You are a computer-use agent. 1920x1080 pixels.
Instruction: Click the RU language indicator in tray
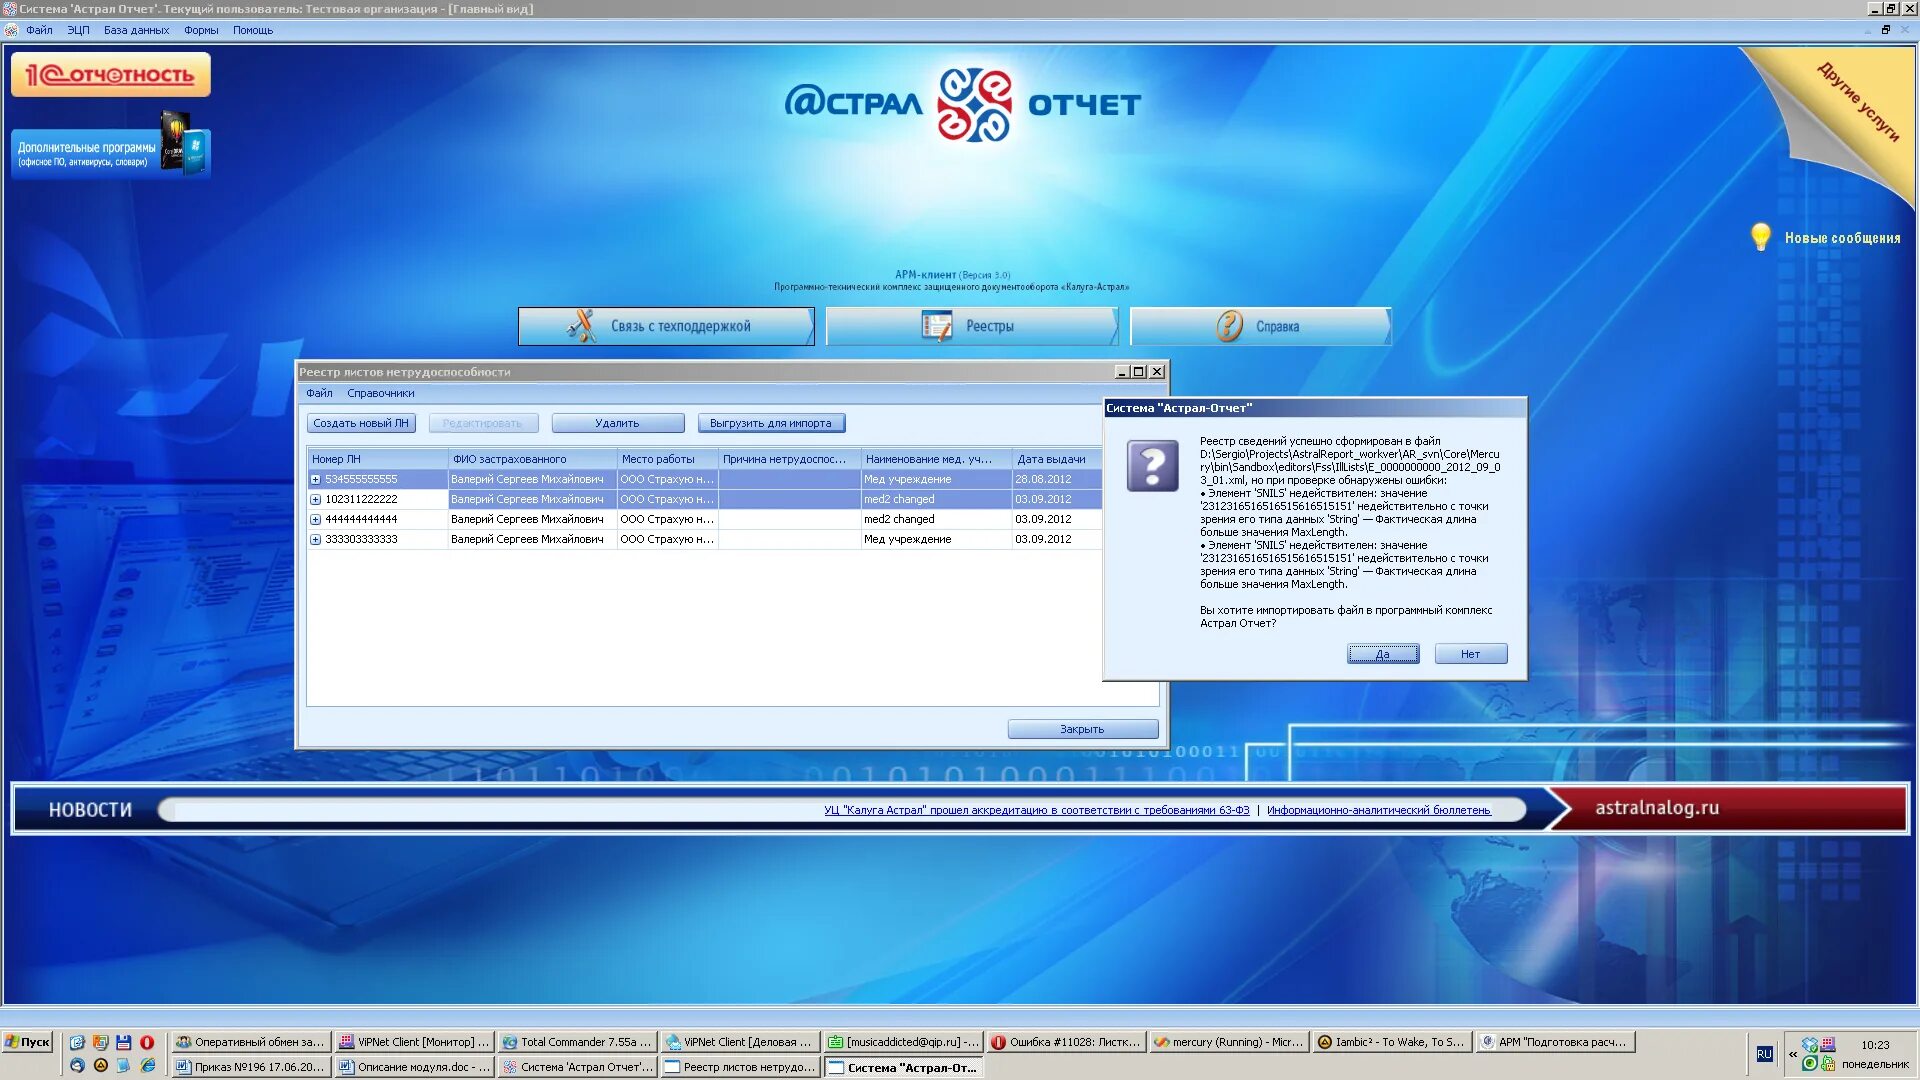click(1764, 1054)
